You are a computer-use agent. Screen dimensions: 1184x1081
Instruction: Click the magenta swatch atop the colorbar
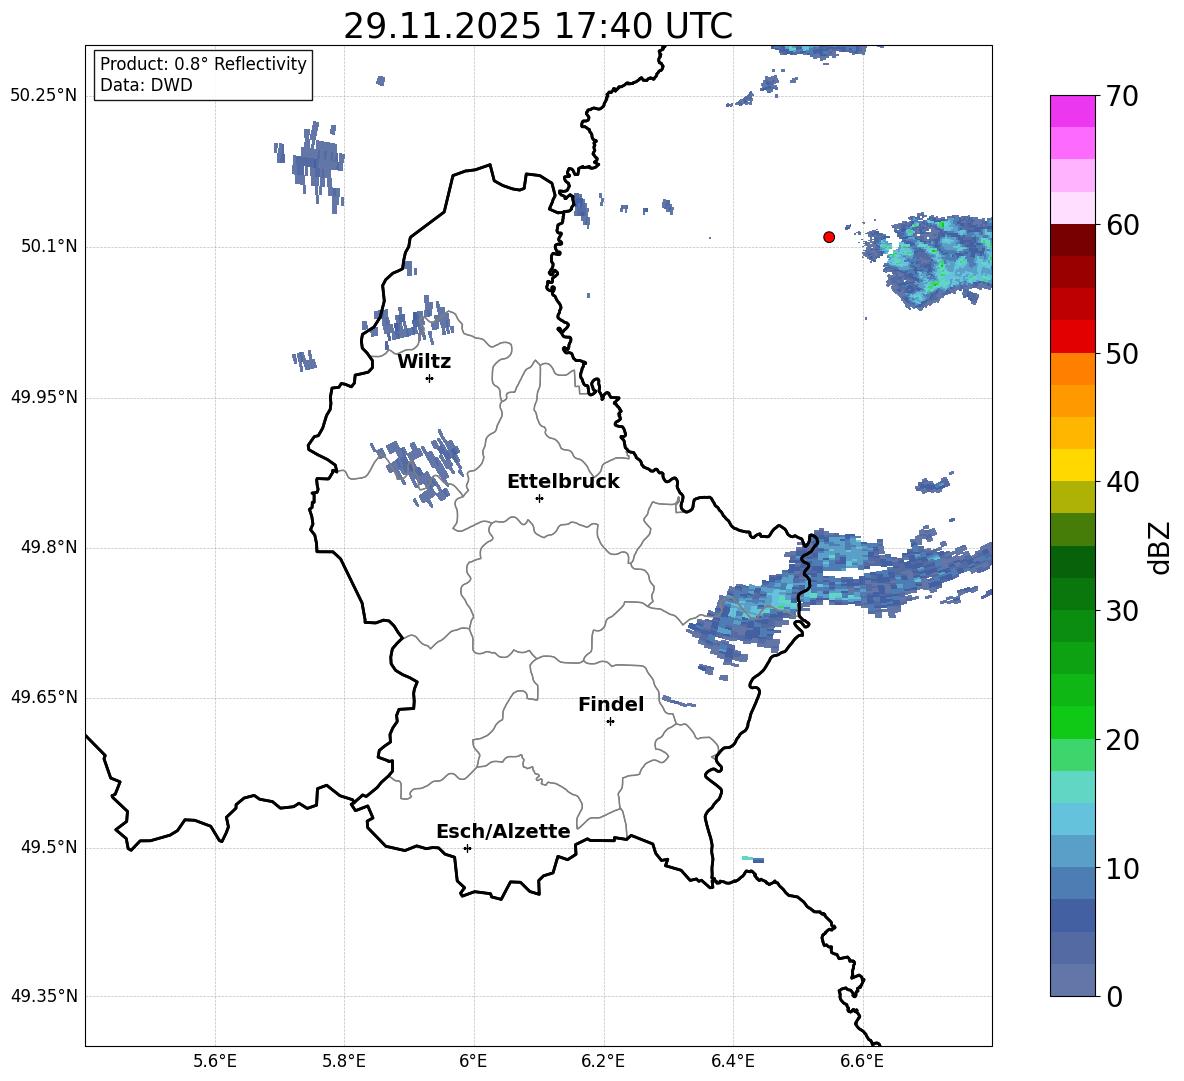(x=1072, y=111)
